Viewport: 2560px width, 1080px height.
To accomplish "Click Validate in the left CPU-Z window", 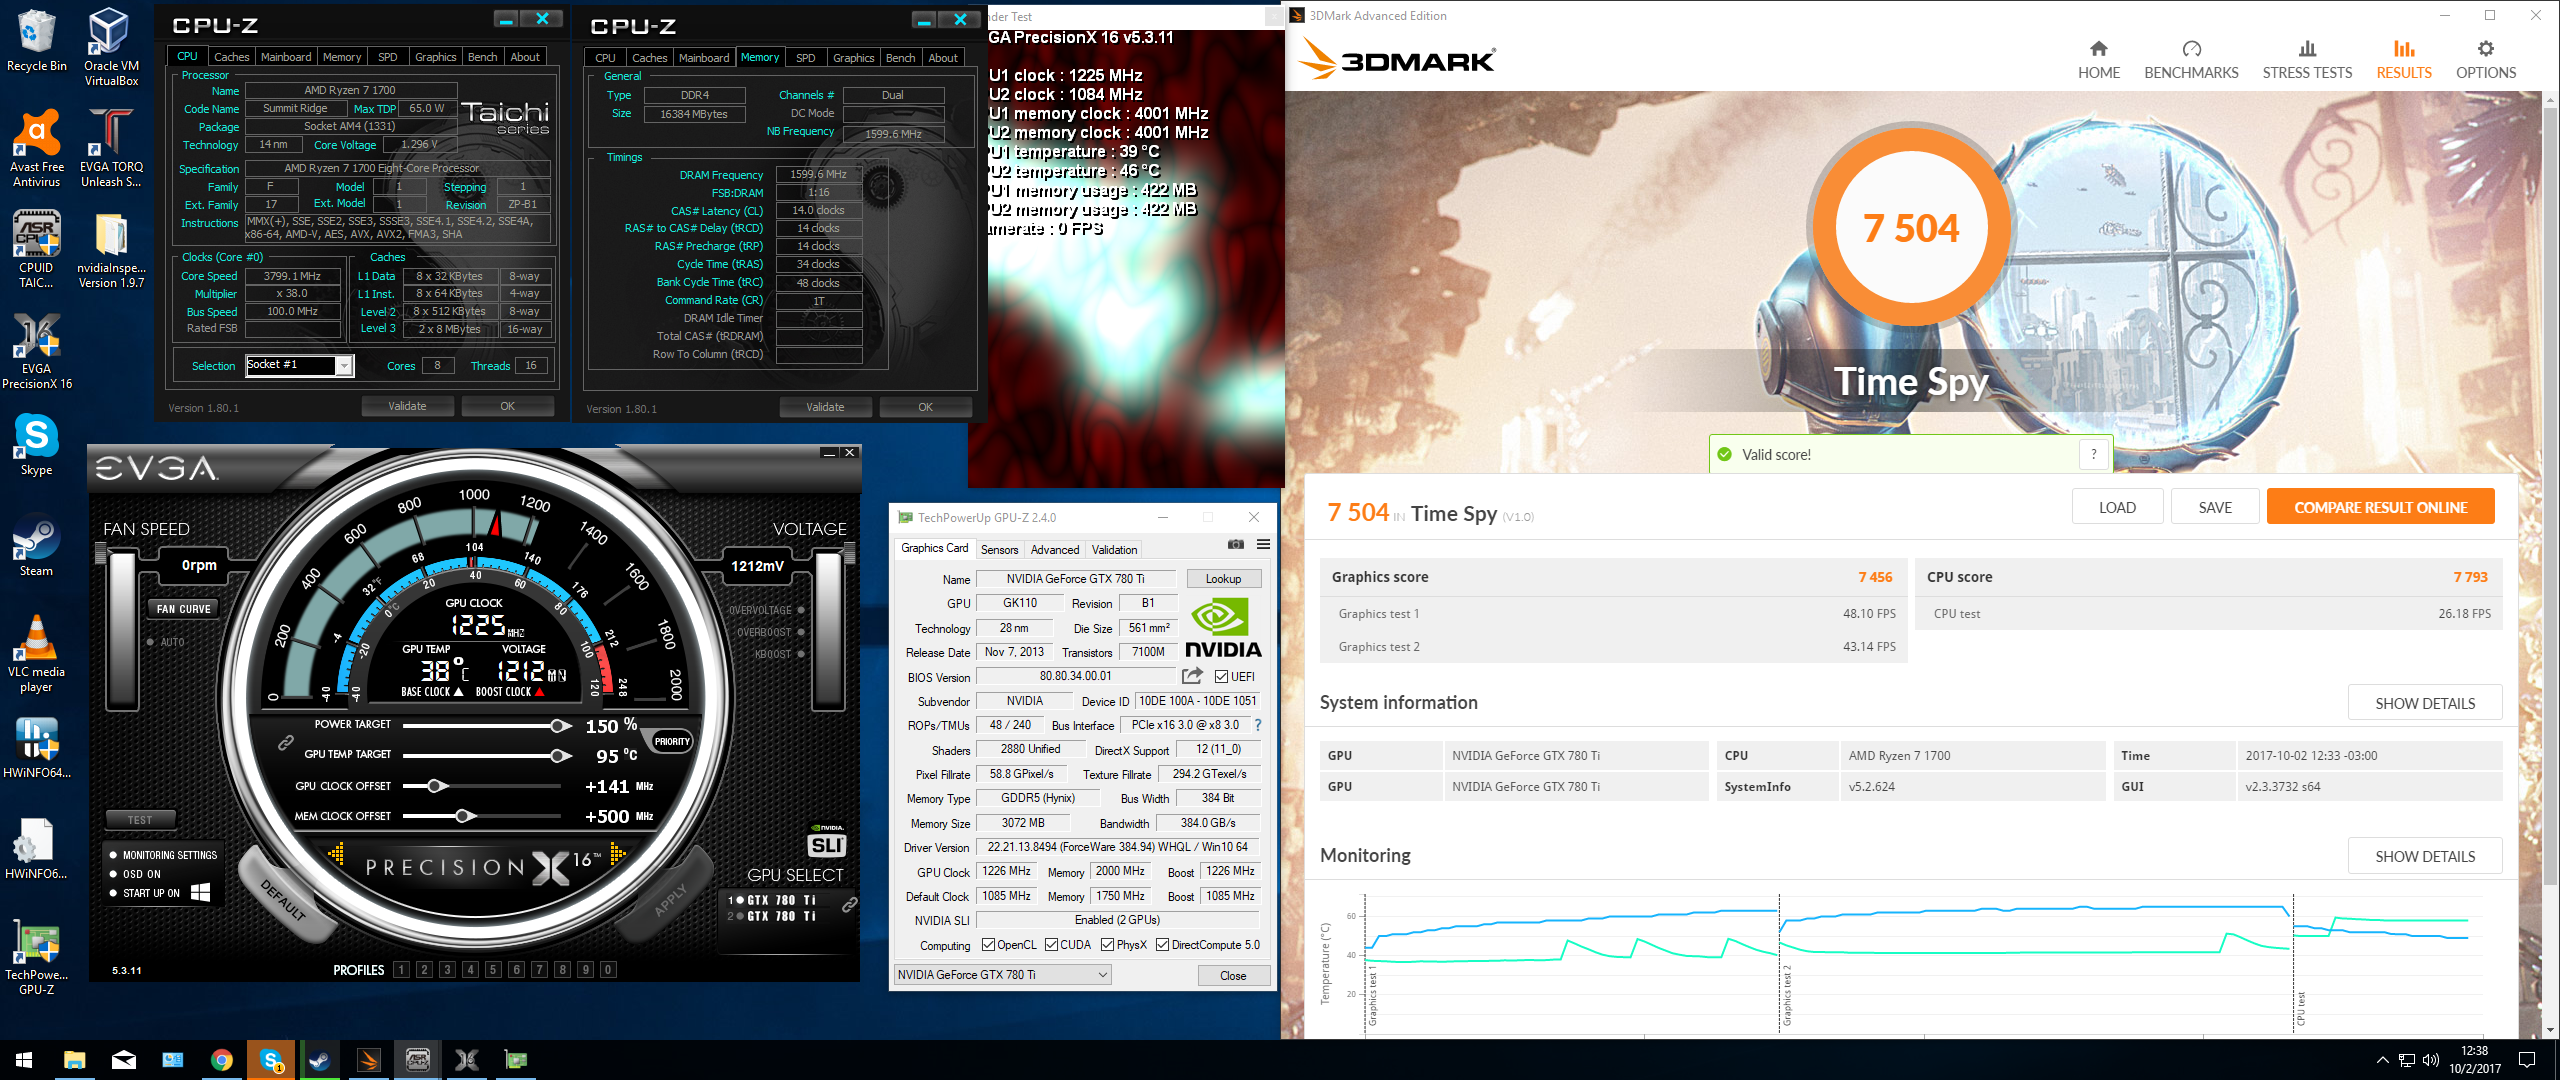I will point(407,406).
